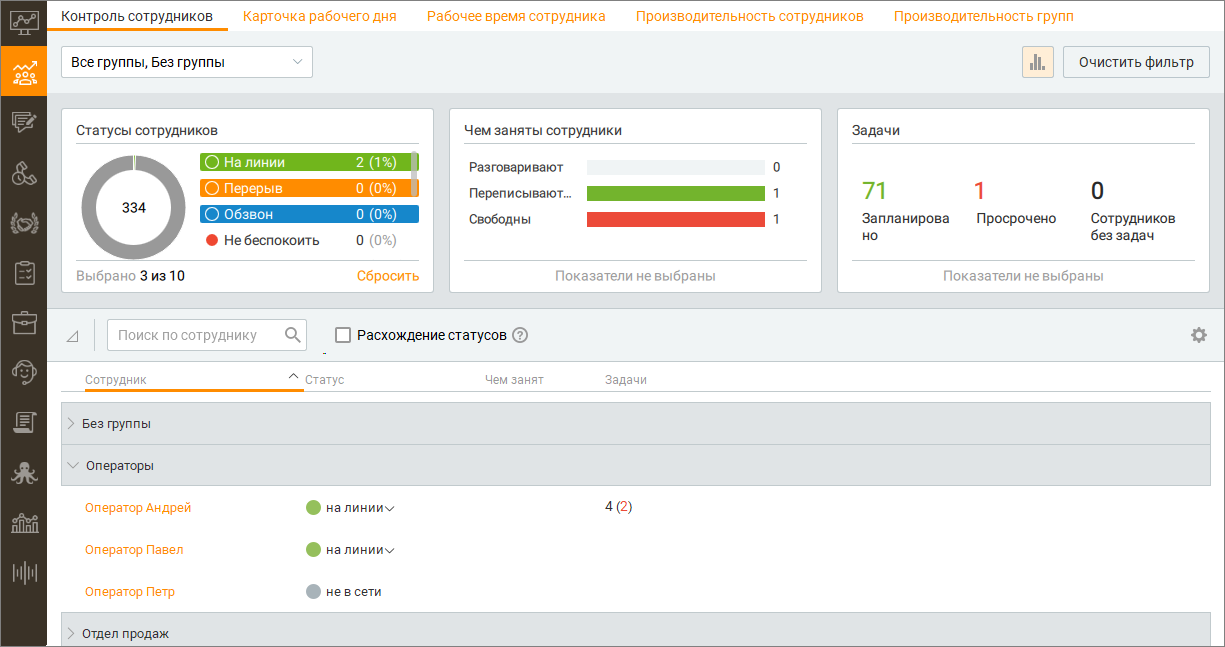Viewport: 1225px width, 647px height.
Task: Click the Очистить фильтр button
Action: click(1136, 62)
